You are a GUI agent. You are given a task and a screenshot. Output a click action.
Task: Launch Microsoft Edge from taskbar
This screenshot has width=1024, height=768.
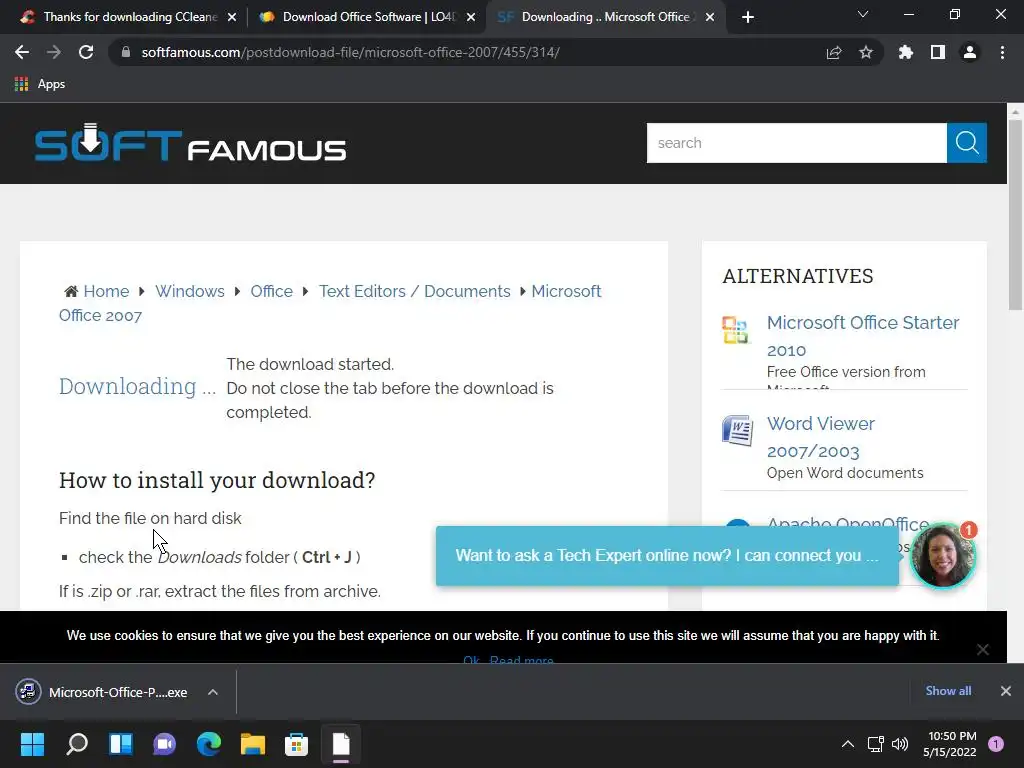[209, 744]
